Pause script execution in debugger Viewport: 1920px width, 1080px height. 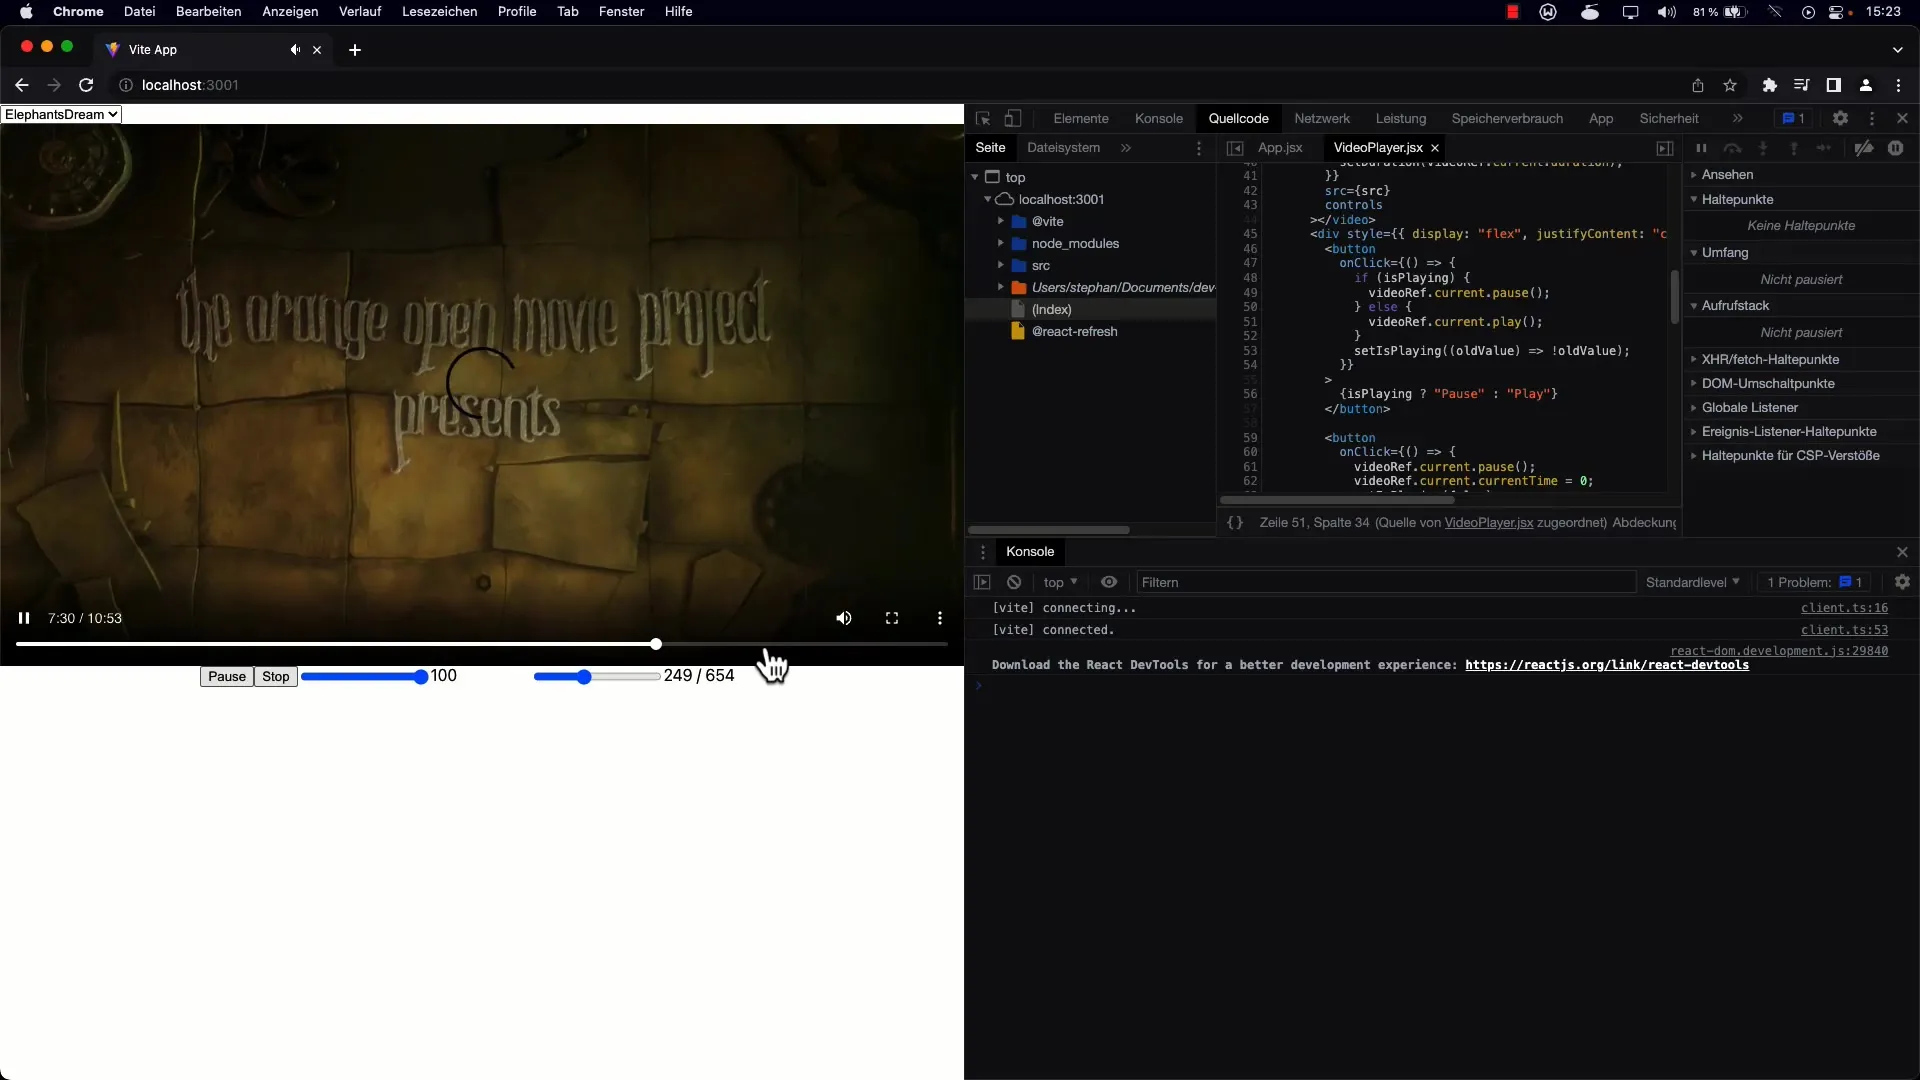pos(1701,148)
